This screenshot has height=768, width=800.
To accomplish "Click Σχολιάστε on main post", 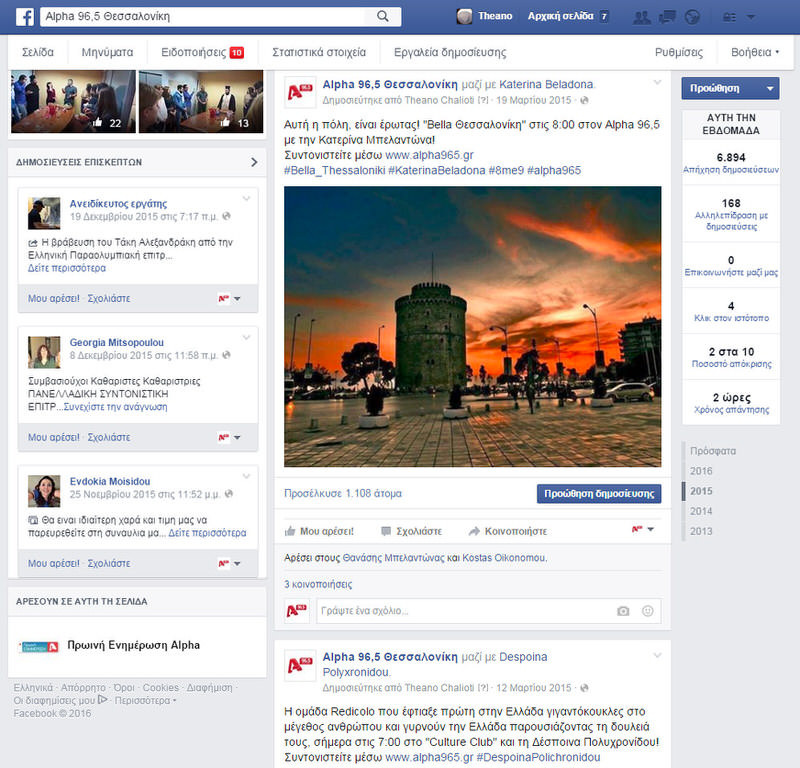I will pos(412,531).
